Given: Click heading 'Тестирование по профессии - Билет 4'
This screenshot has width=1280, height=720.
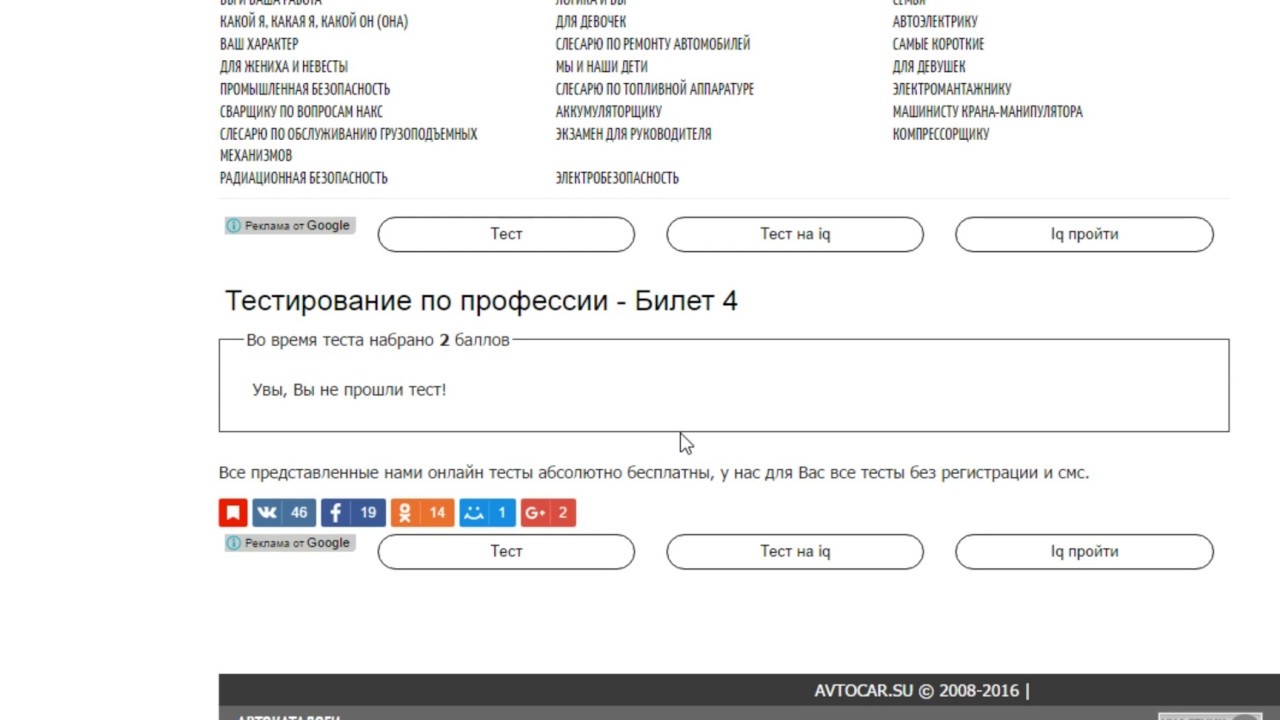Looking at the screenshot, I should point(481,301).
